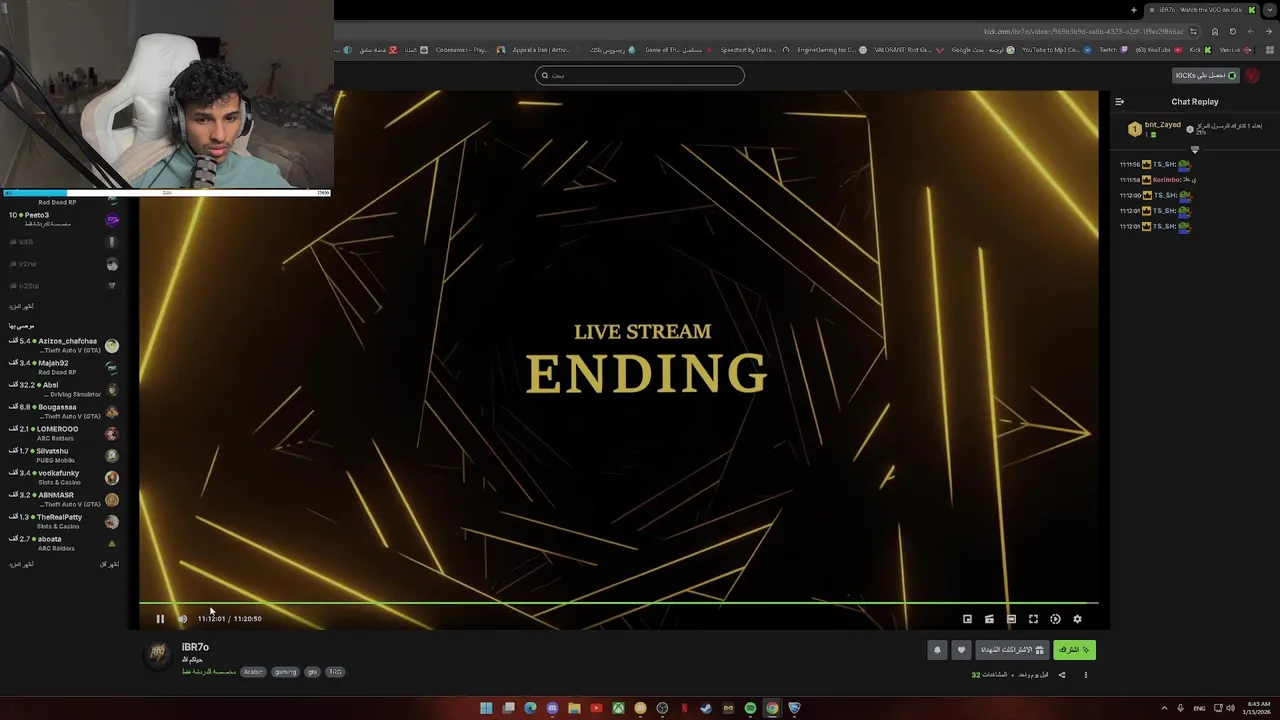Open Steam from the taskbar
Screen dimensions: 1280x720
click(706, 708)
